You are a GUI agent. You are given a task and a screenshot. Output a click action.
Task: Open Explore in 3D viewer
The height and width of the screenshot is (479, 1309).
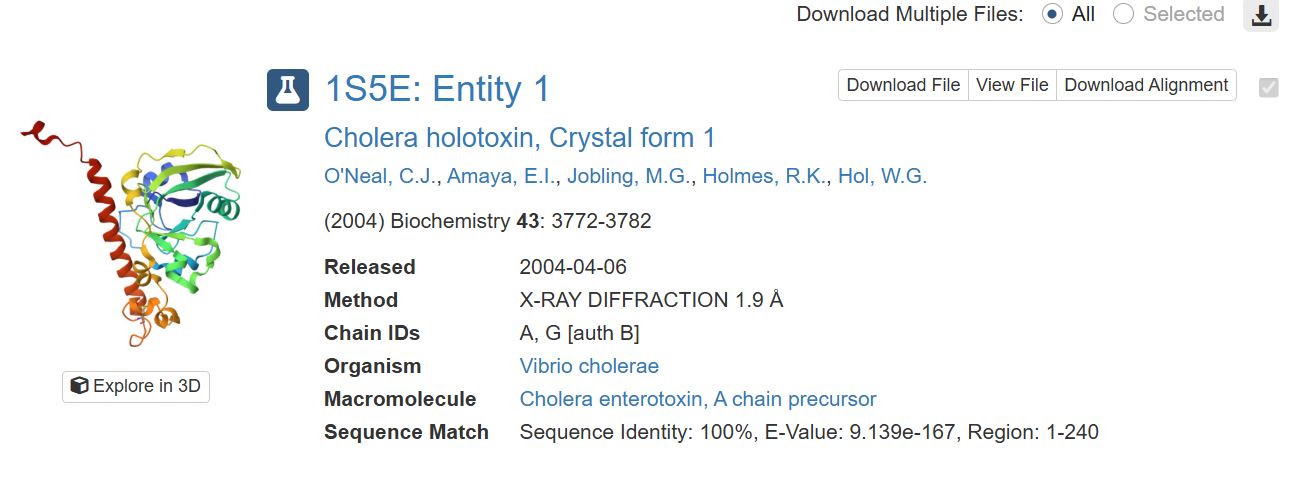136,386
